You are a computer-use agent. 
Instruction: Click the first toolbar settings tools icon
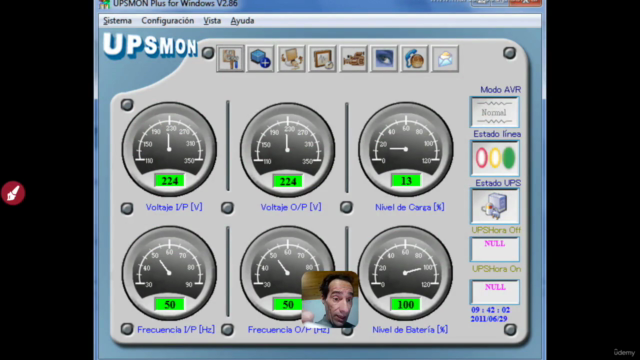(230, 59)
